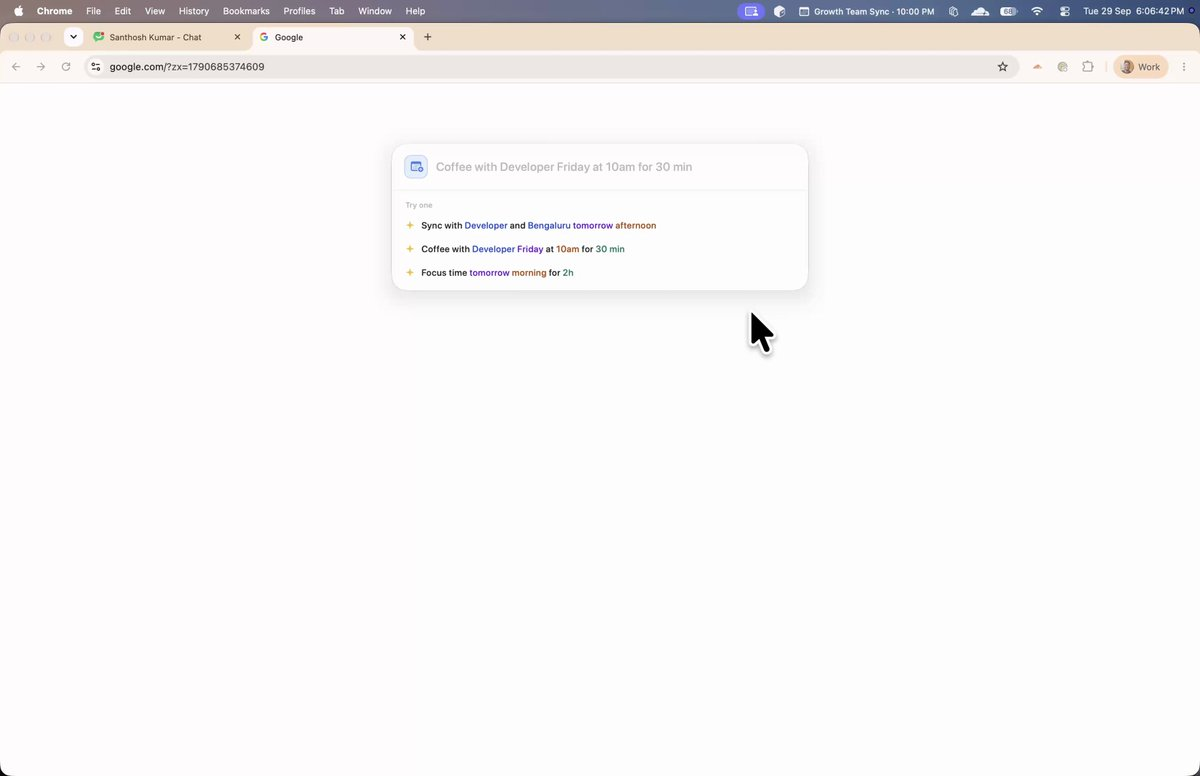
Task: Switch to the Google tab
Action: coord(332,37)
